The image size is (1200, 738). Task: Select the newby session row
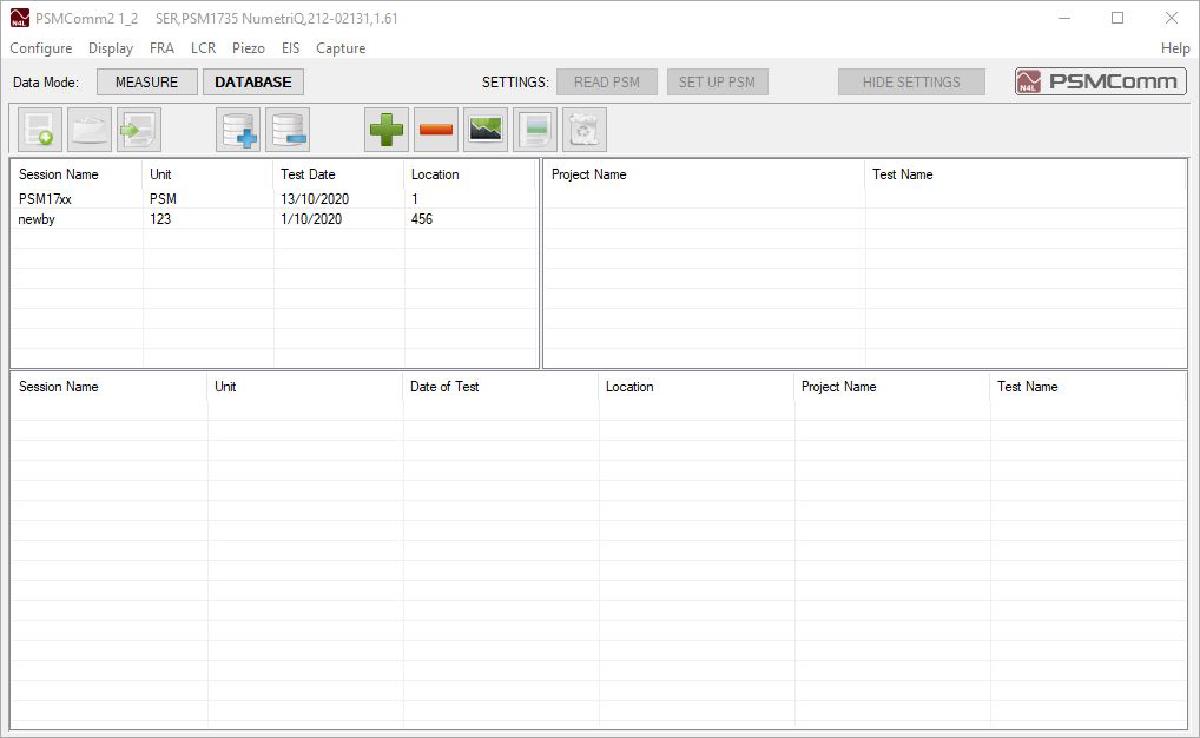tap(76, 219)
